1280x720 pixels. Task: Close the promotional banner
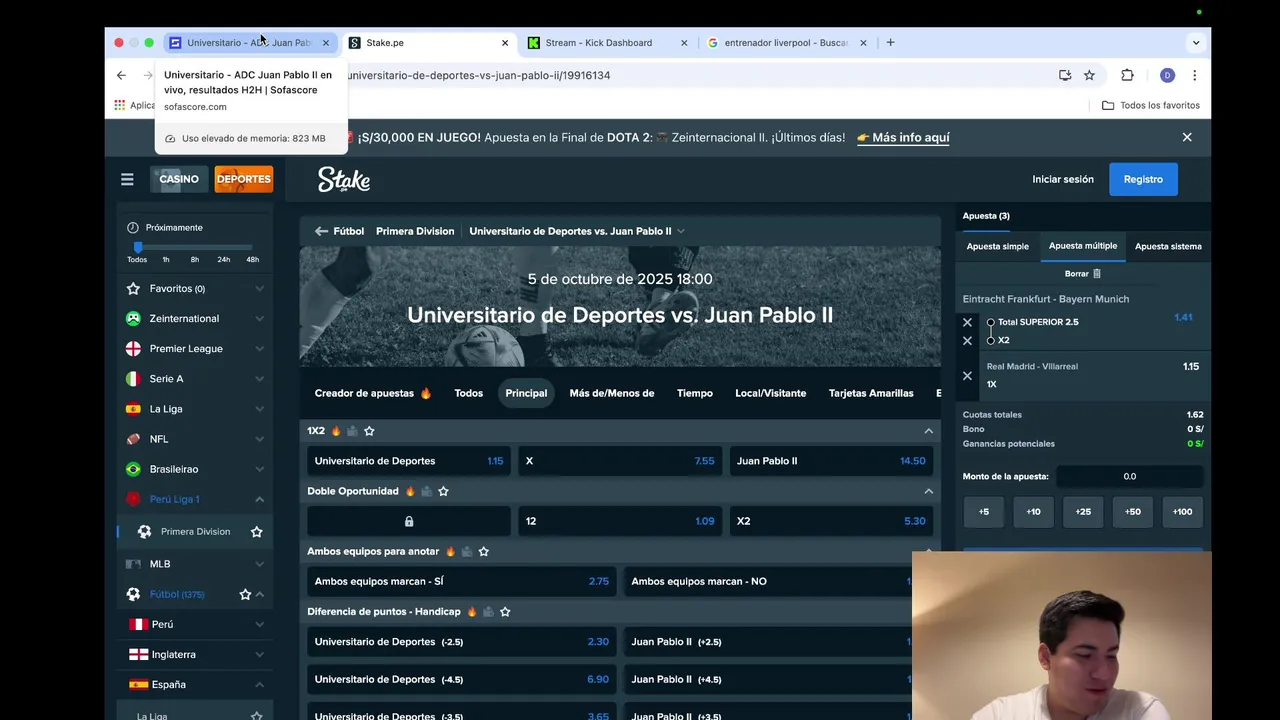coord(1187,137)
